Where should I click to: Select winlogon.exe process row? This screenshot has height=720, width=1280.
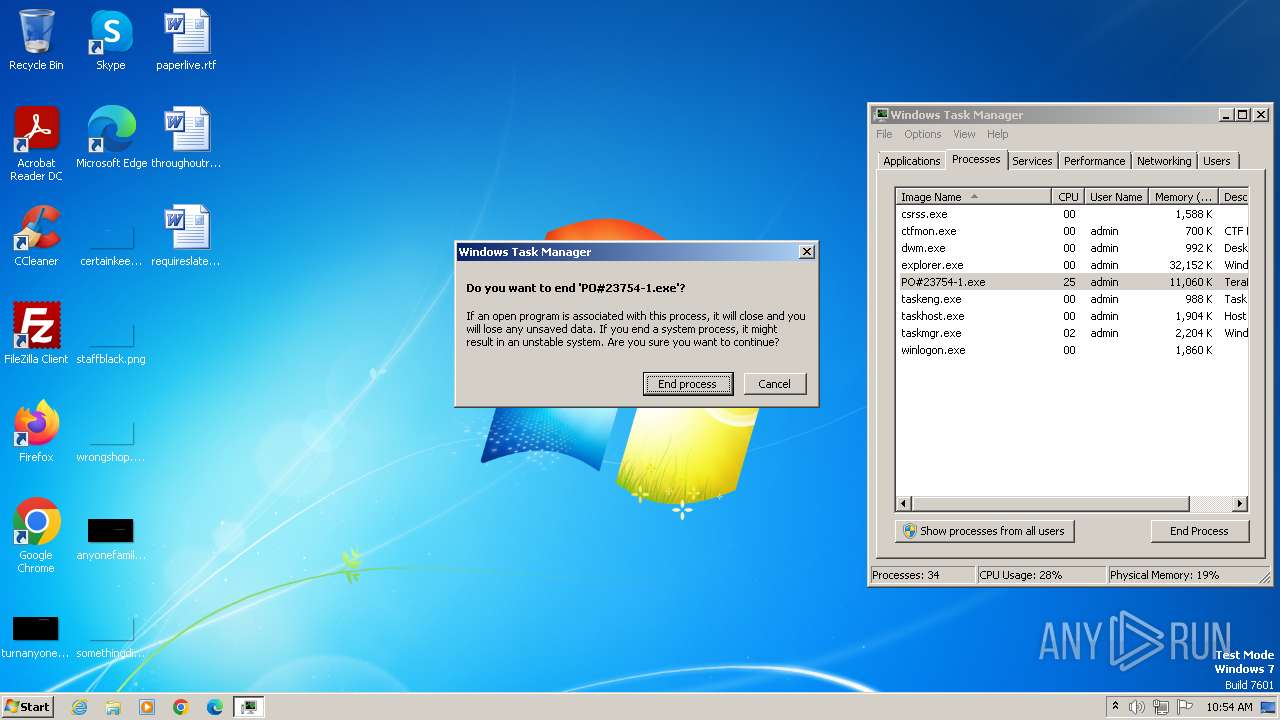[1072, 350]
